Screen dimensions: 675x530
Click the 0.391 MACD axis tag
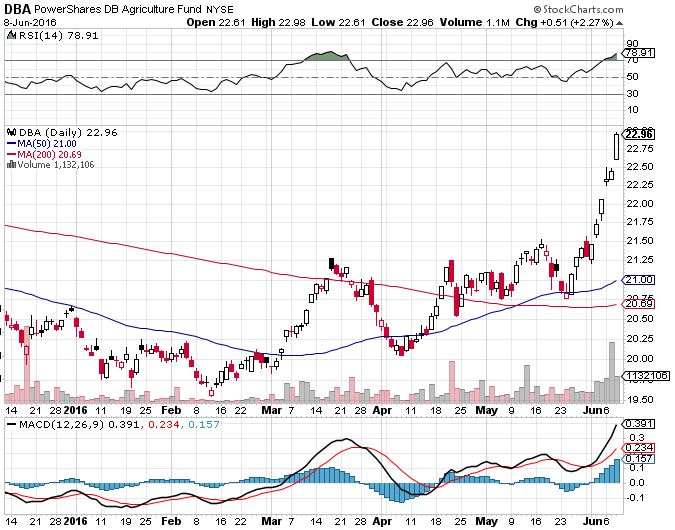[x=639, y=424]
